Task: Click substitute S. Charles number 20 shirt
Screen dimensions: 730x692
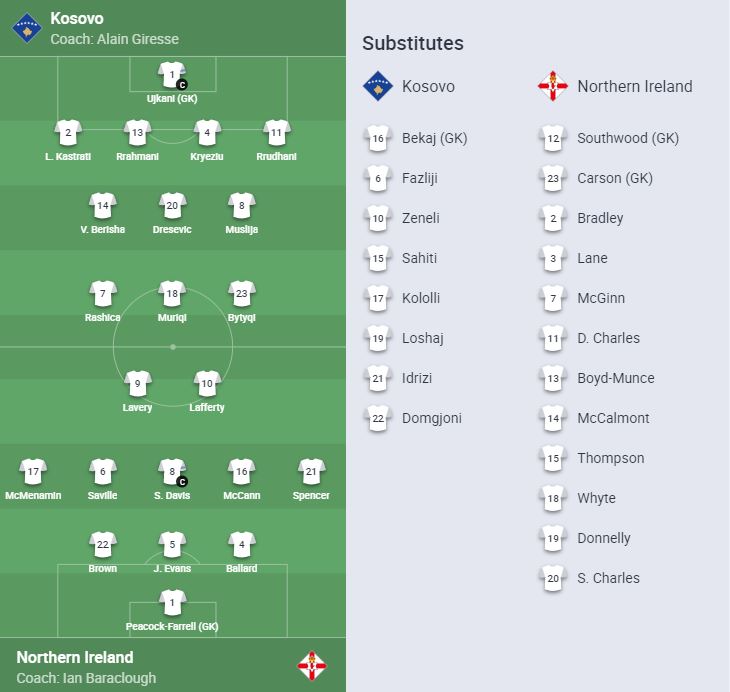Action: pyautogui.click(x=552, y=578)
